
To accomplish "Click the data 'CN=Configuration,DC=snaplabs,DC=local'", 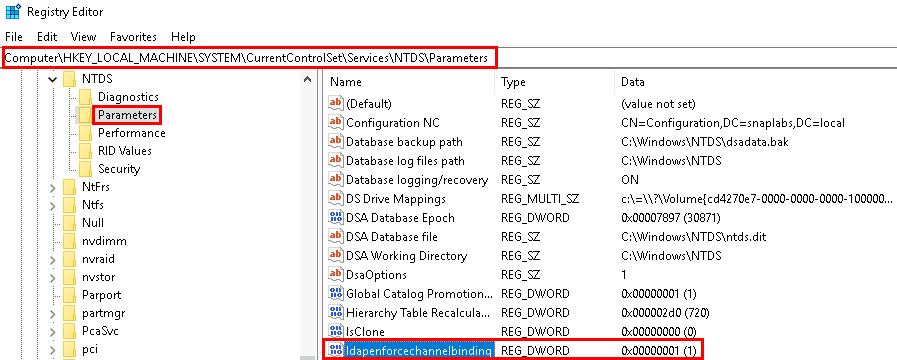I will (733, 122).
